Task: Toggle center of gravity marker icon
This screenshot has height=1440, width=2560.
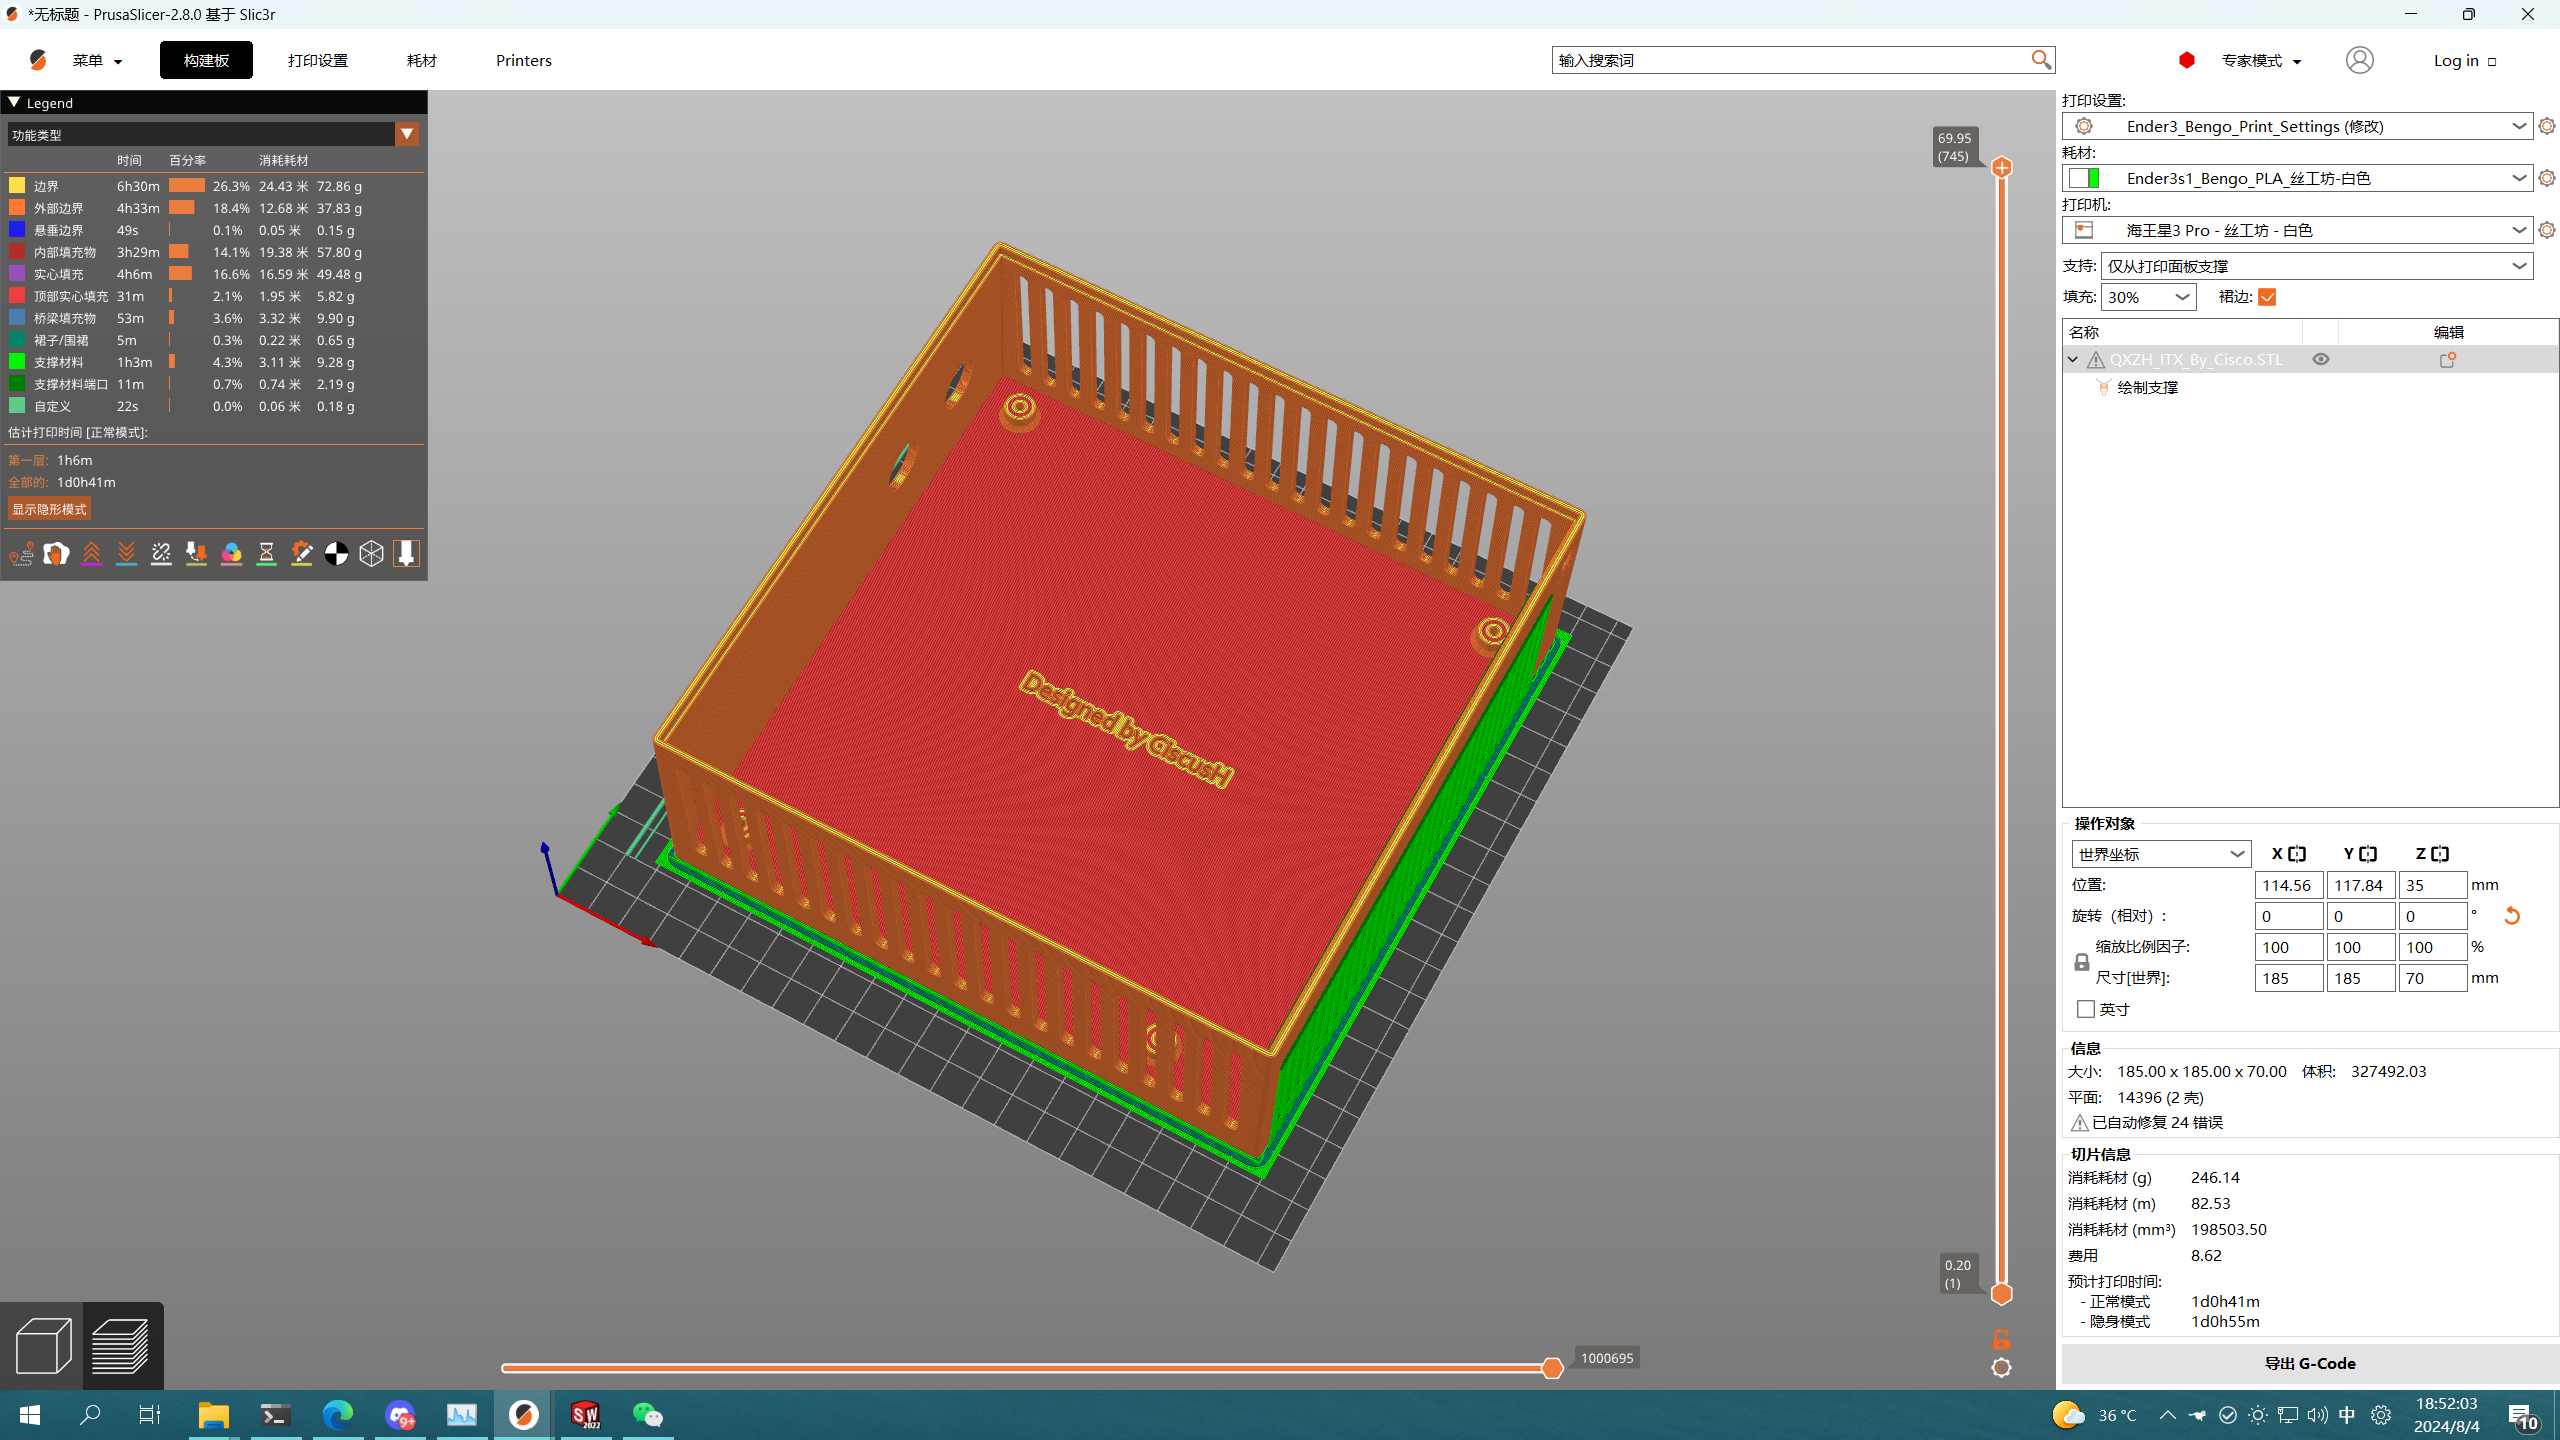Action: [x=336, y=554]
